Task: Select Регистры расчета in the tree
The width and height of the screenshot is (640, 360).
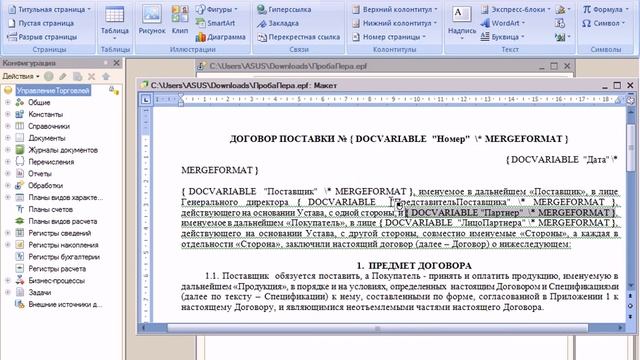Action: [x=57, y=269]
